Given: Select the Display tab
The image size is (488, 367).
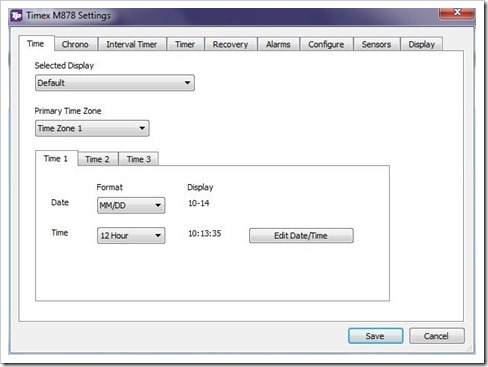Looking at the screenshot, I should pos(422,44).
